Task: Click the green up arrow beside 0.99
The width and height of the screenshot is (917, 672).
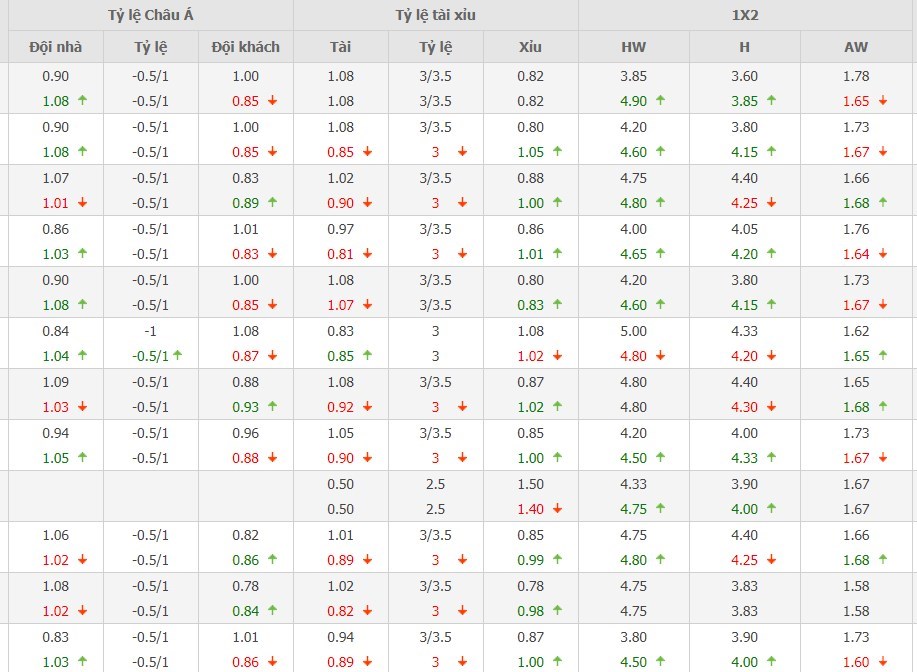Action: [x=557, y=560]
